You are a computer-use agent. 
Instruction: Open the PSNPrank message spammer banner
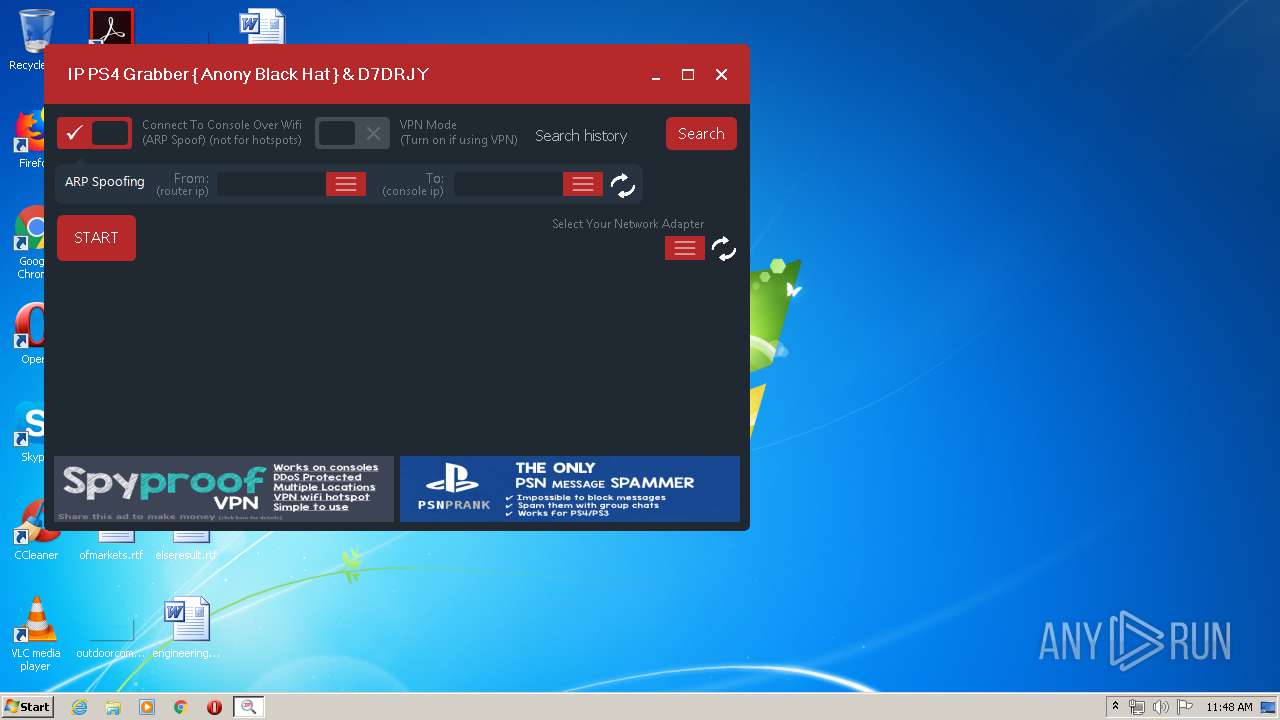pos(570,489)
